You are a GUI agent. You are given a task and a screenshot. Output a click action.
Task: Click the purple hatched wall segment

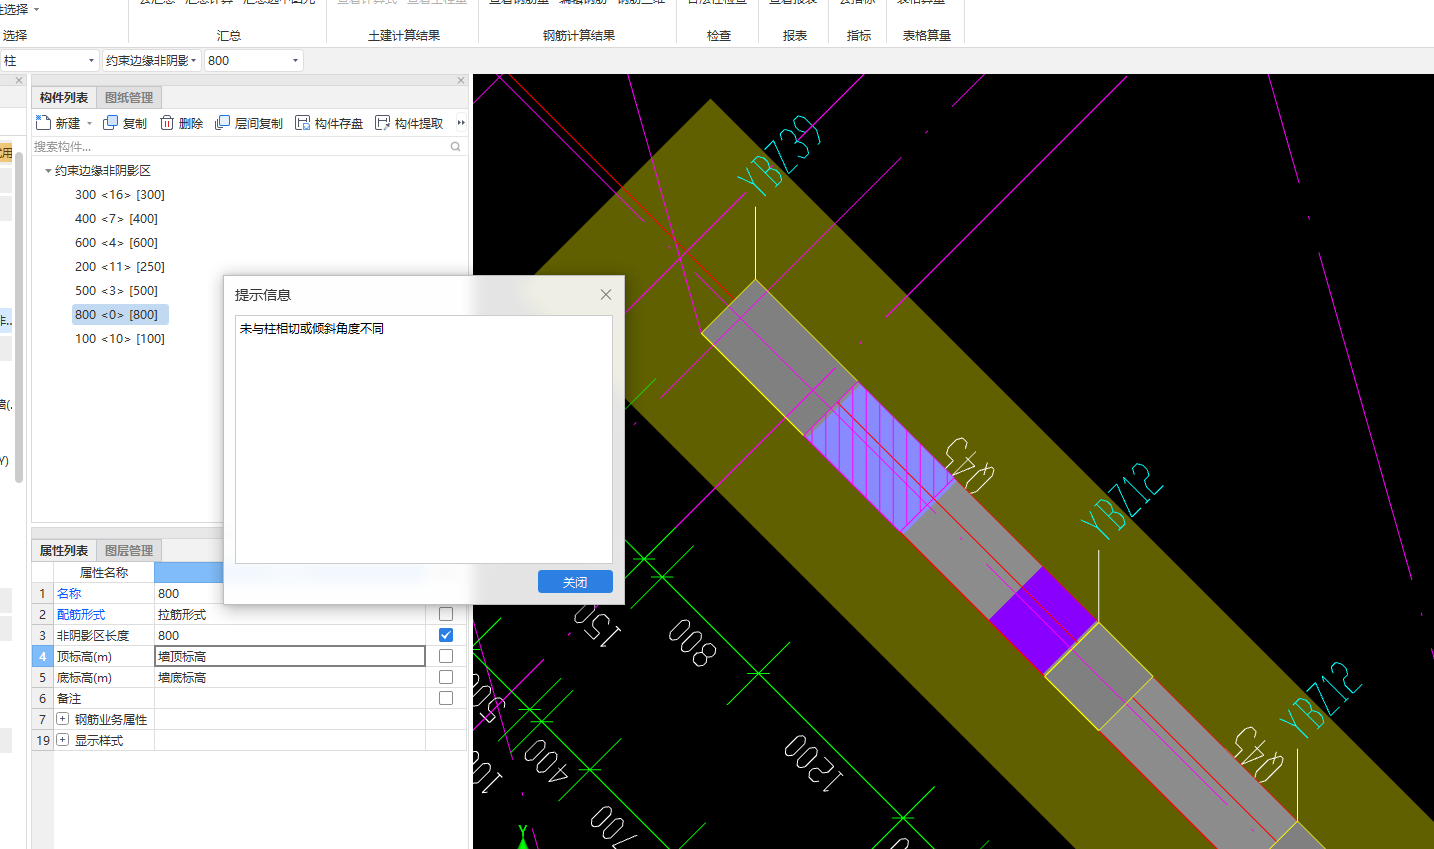878,455
